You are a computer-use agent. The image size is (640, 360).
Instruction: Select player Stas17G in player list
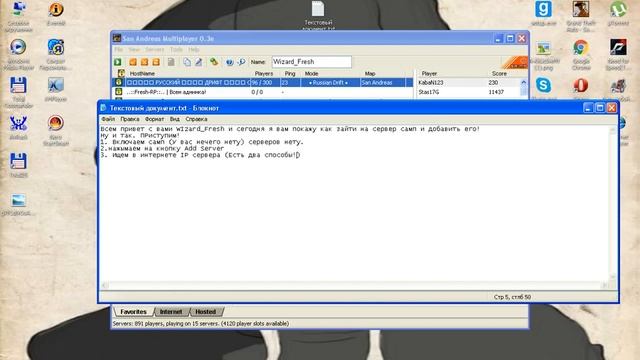(468, 92)
